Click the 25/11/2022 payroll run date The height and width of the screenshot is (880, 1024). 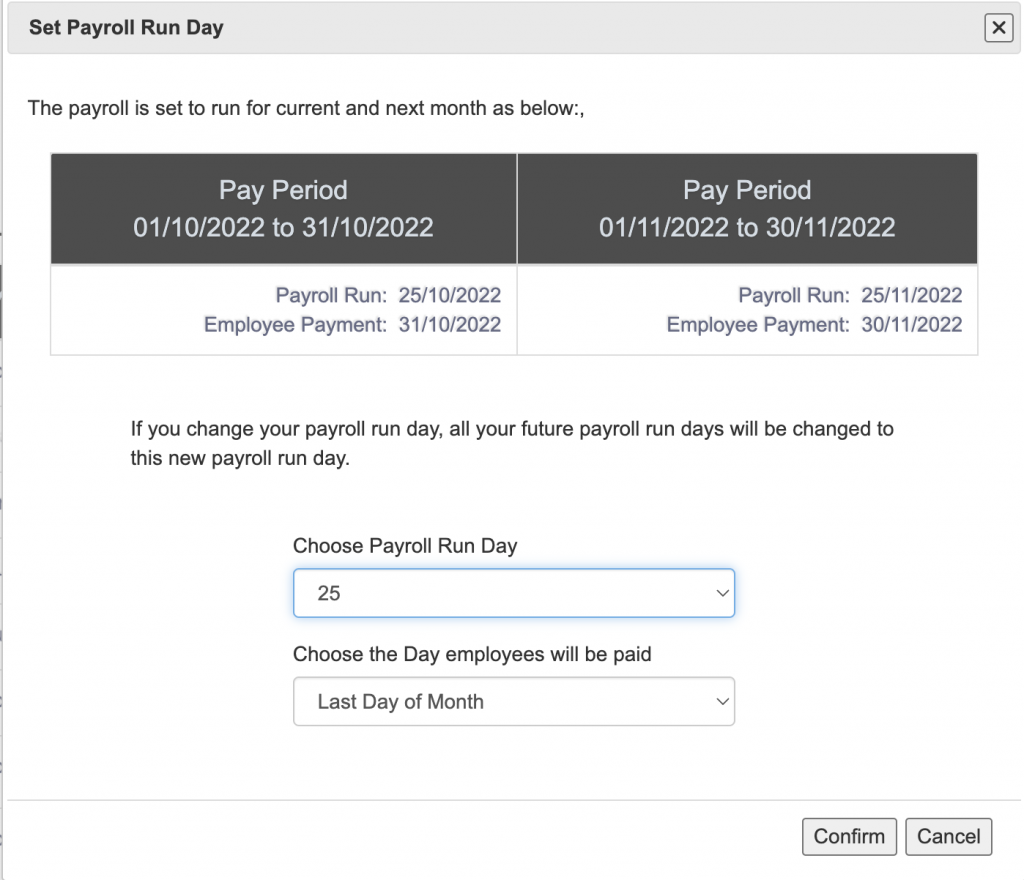(x=910, y=295)
